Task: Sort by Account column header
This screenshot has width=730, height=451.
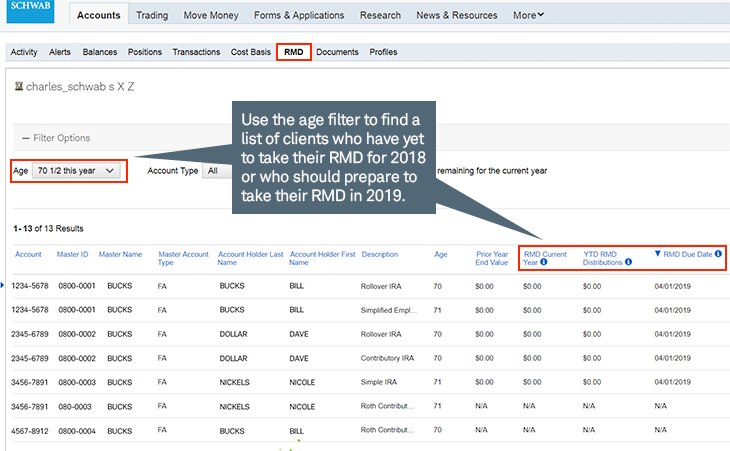Action: click(28, 254)
